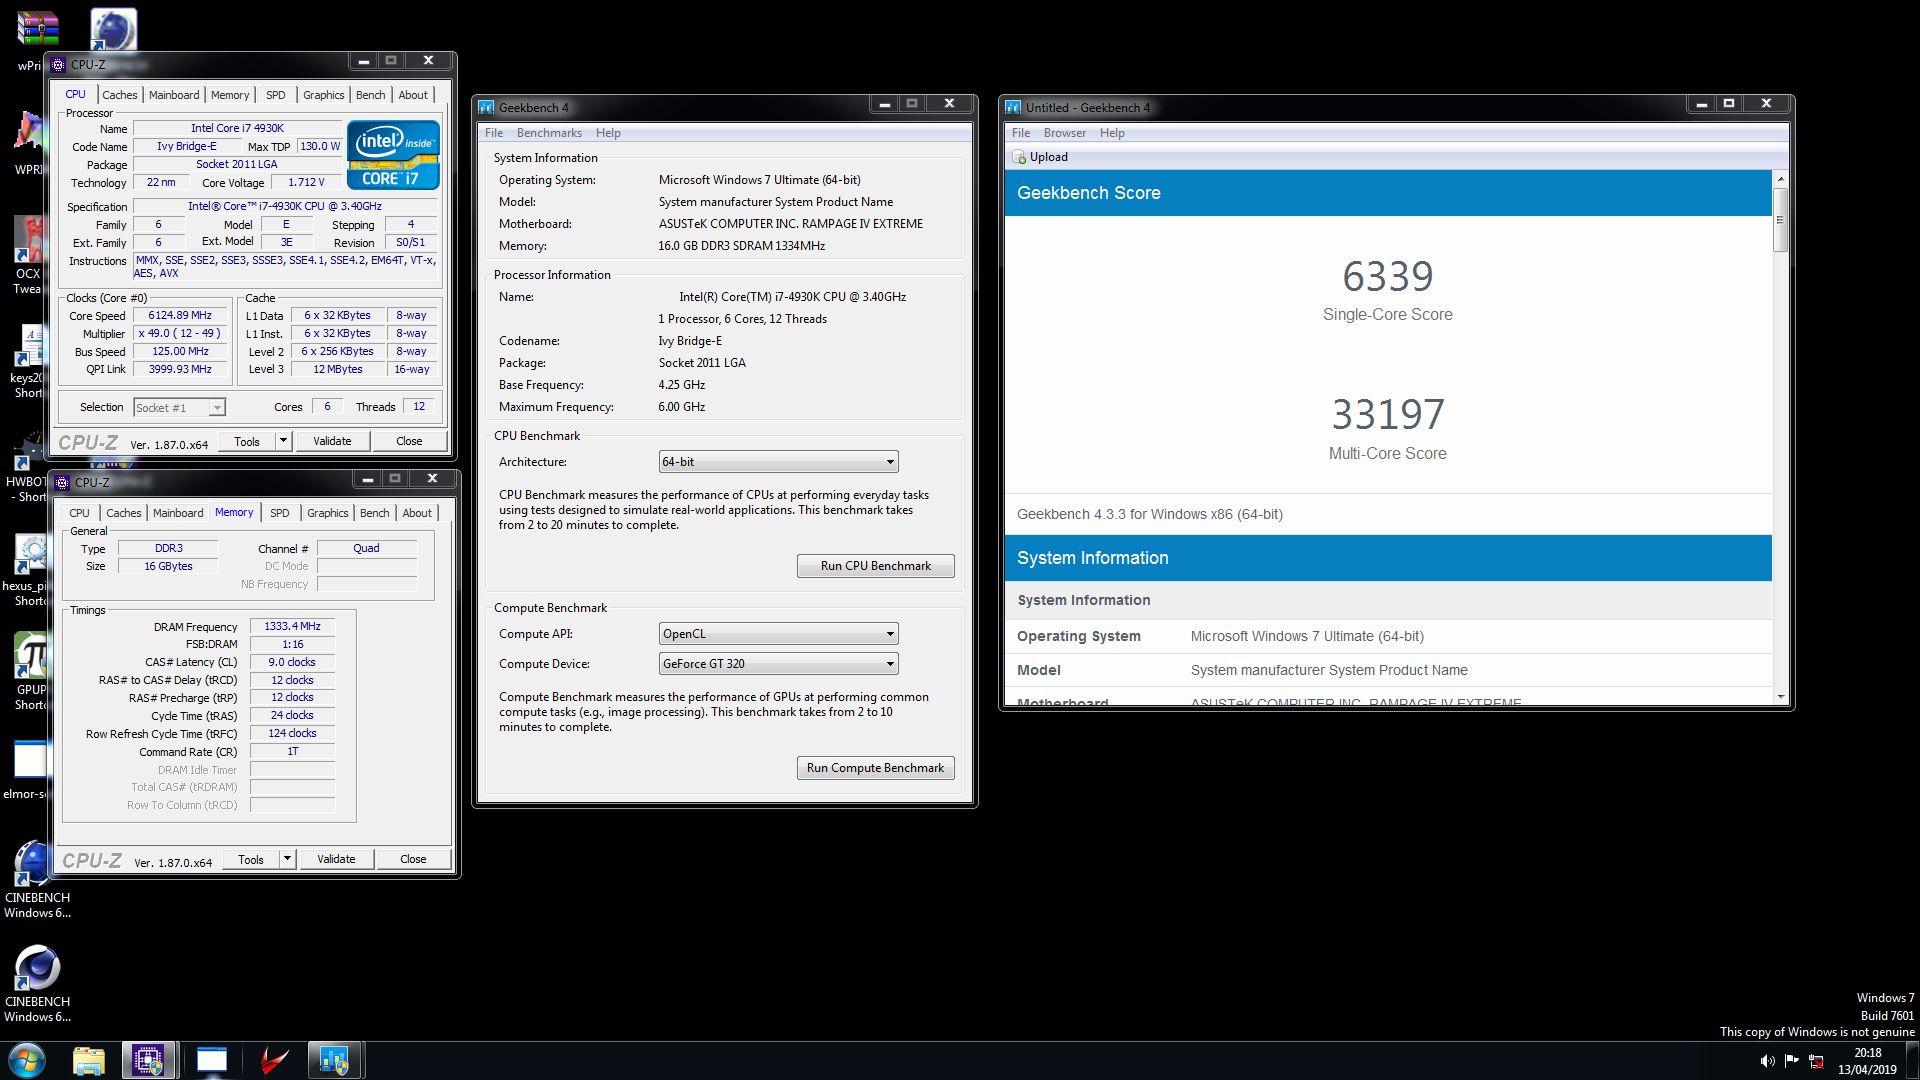Click the Untitled - Geekbench 4 title bar icon
This screenshot has height=1080, width=1920.
pyautogui.click(x=1013, y=107)
